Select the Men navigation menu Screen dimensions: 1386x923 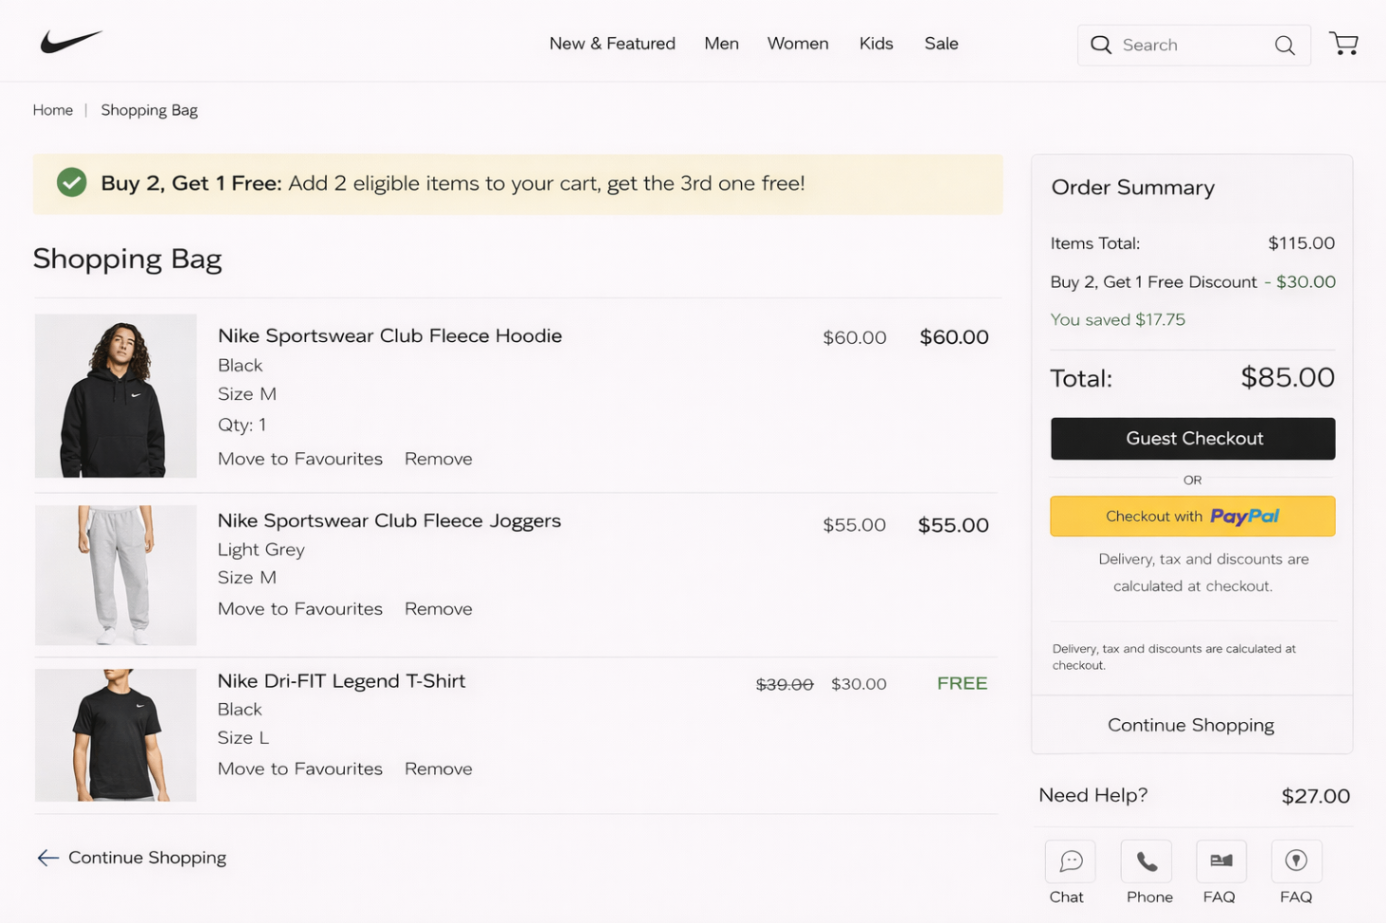click(722, 43)
